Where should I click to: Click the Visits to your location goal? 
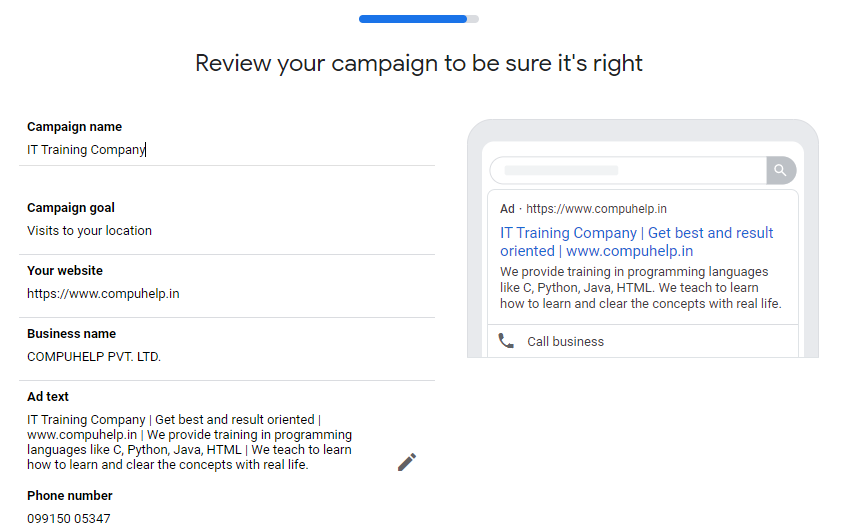point(89,231)
